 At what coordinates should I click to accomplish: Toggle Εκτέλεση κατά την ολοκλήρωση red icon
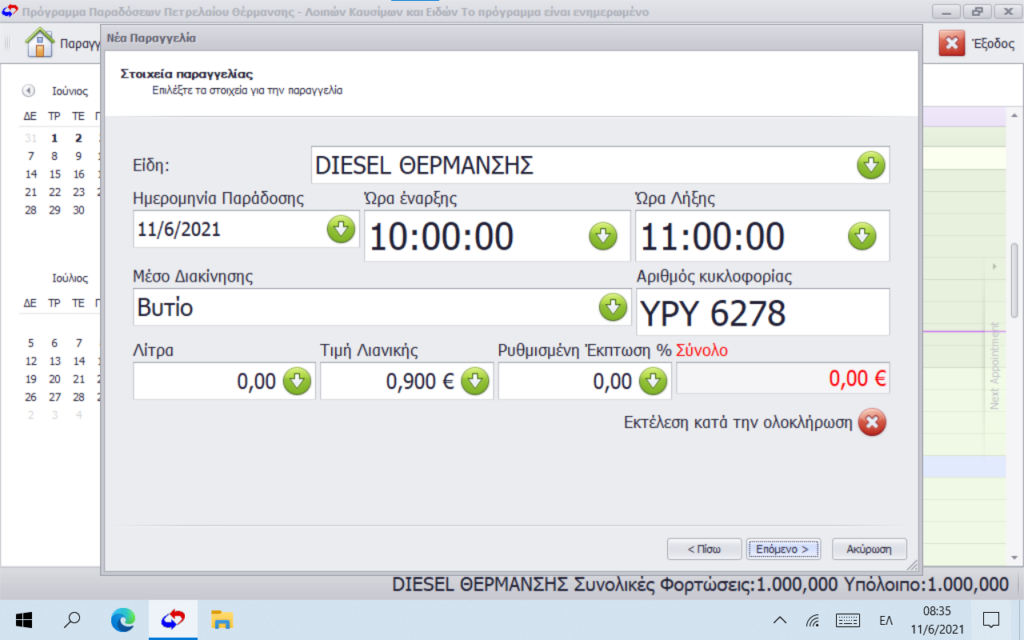click(872, 422)
